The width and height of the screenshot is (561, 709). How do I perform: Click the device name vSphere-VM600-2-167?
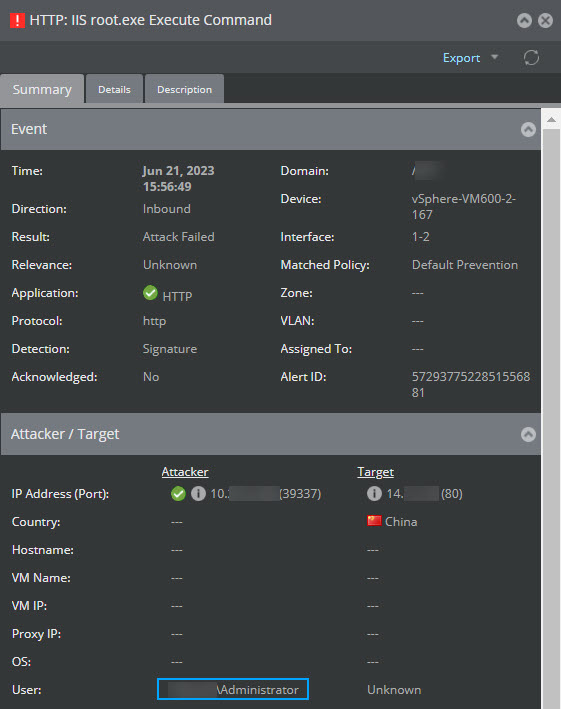[x=463, y=207]
